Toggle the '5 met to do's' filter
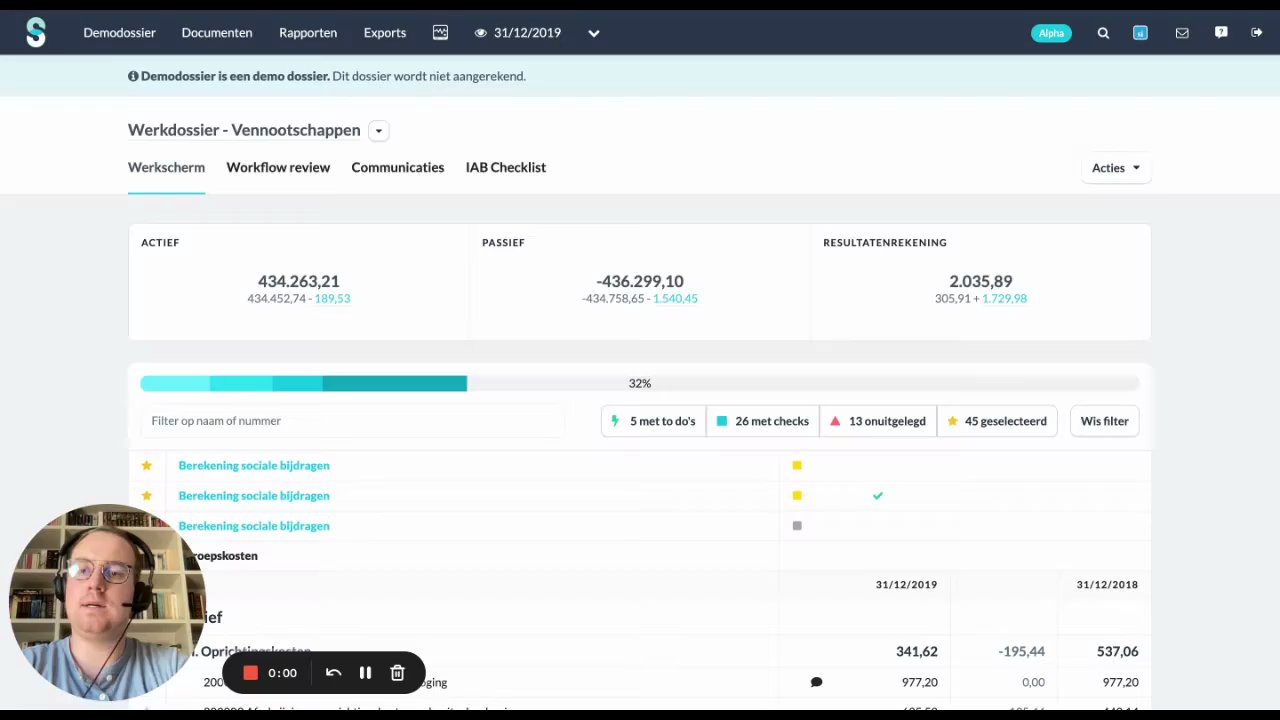This screenshot has width=1280, height=720. [x=654, y=421]
